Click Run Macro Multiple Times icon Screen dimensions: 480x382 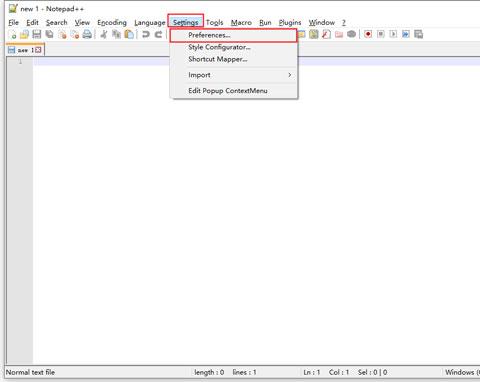pos(406,34)
